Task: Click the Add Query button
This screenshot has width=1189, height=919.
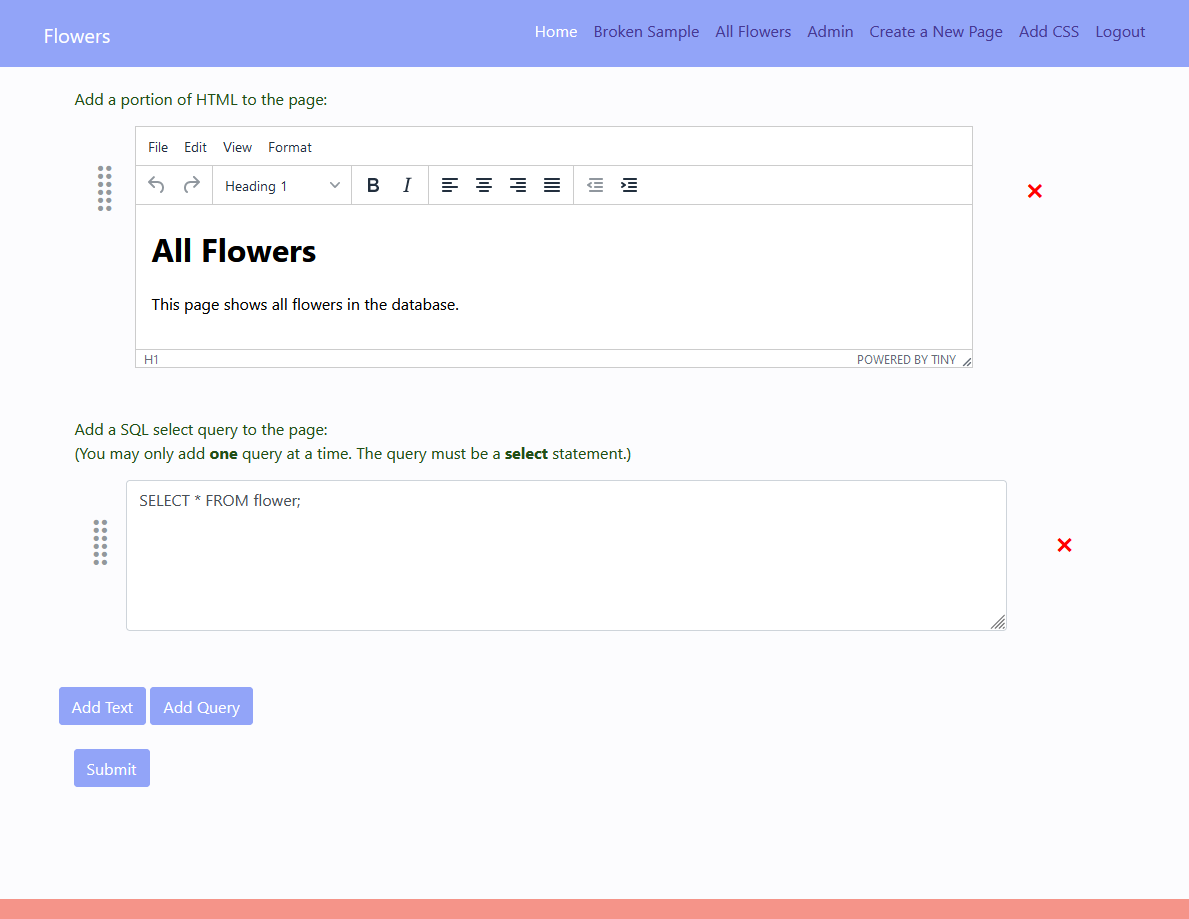Action: (x=201, y=706)
